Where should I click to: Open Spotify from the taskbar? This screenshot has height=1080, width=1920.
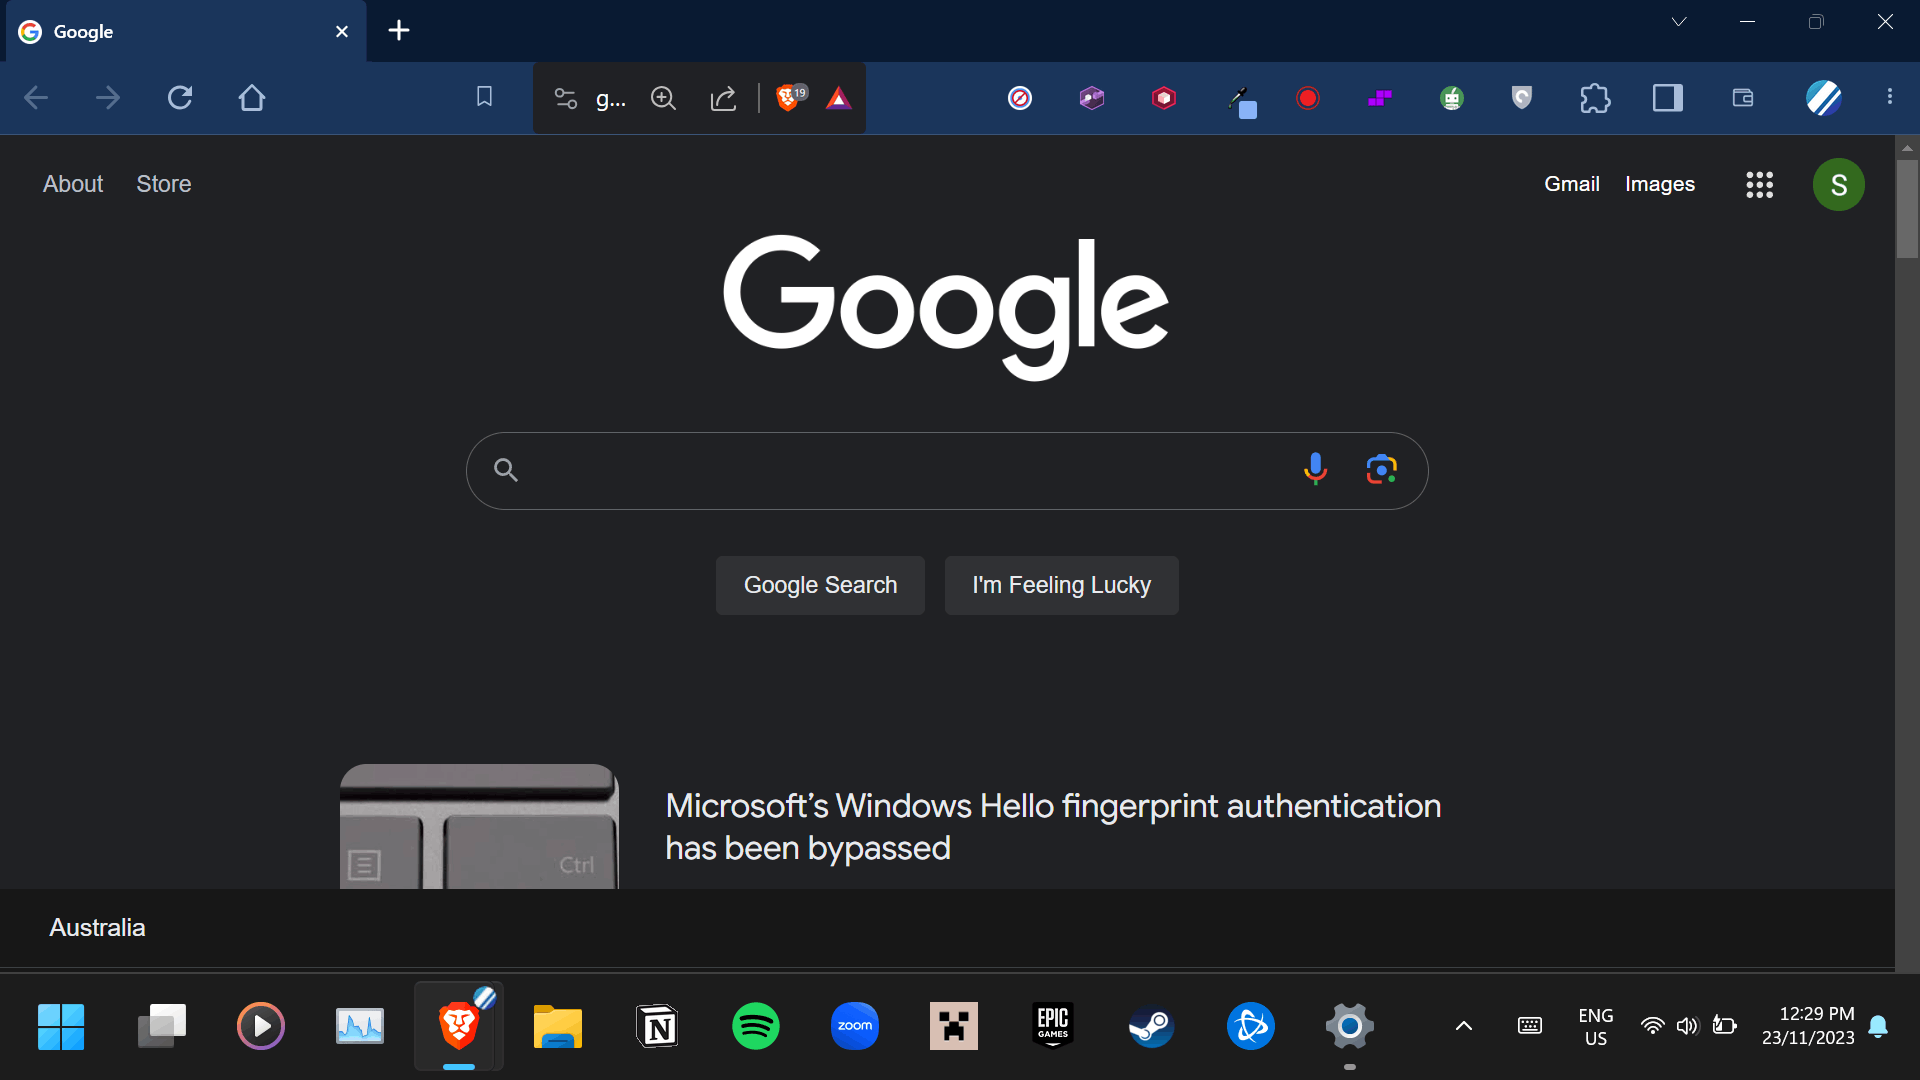pos(756,1026)
